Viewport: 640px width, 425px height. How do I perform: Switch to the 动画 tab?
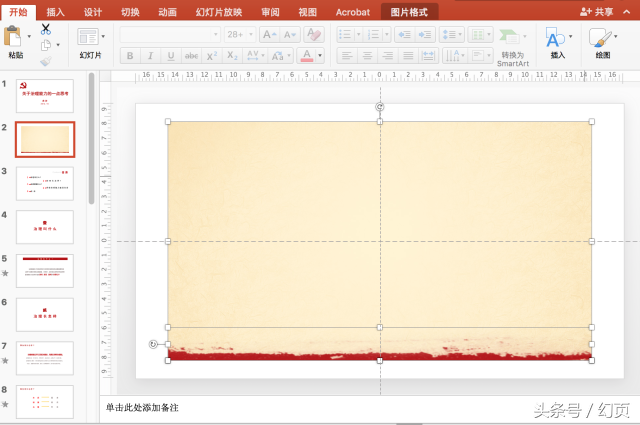coord(168,12)
